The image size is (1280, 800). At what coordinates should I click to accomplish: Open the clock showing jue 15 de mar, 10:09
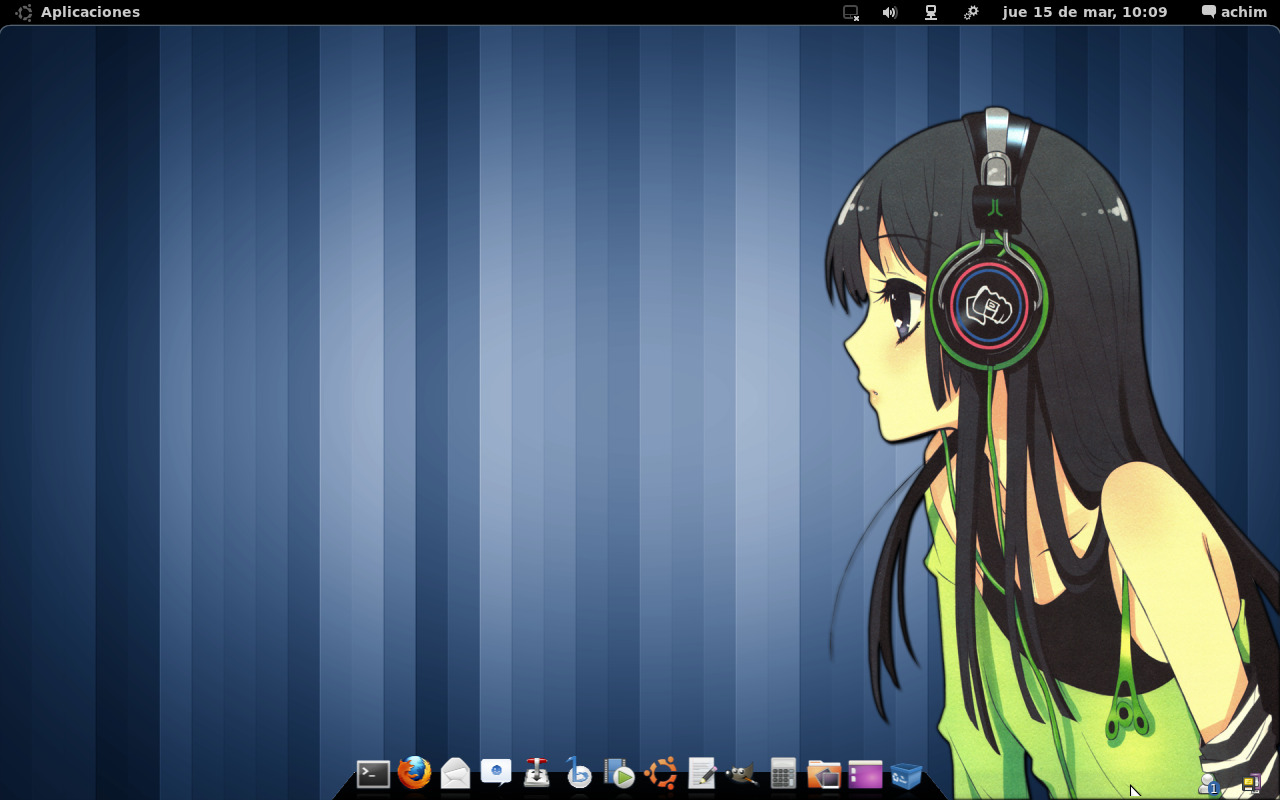pyautogui.click(x=1085, y=12)
